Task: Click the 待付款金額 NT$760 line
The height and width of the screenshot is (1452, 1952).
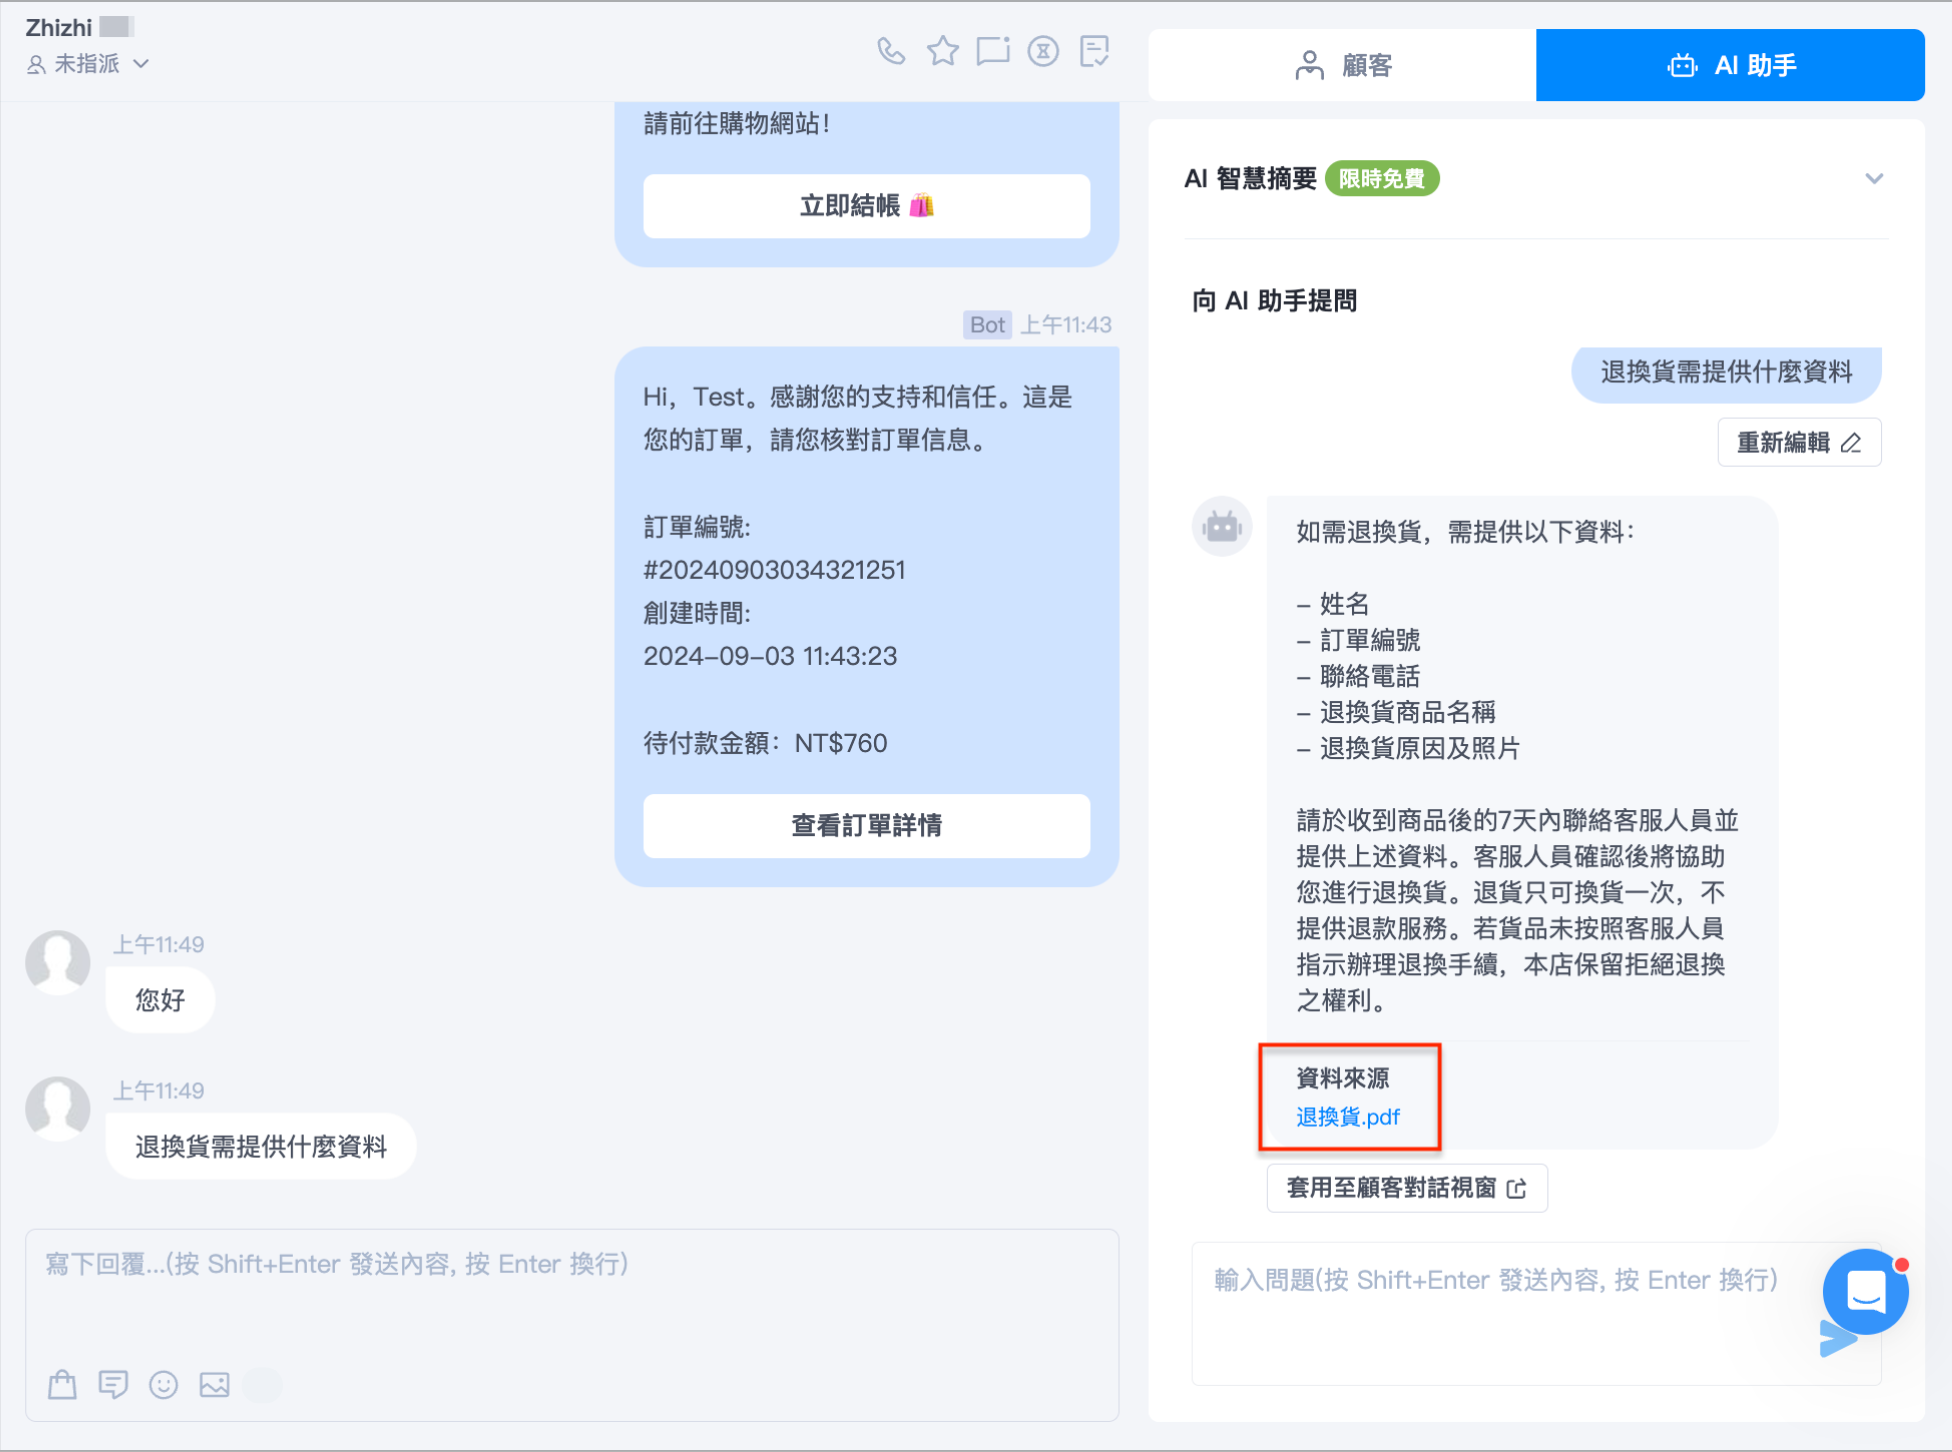Action: pyautogui.click(x=765, y=743)
